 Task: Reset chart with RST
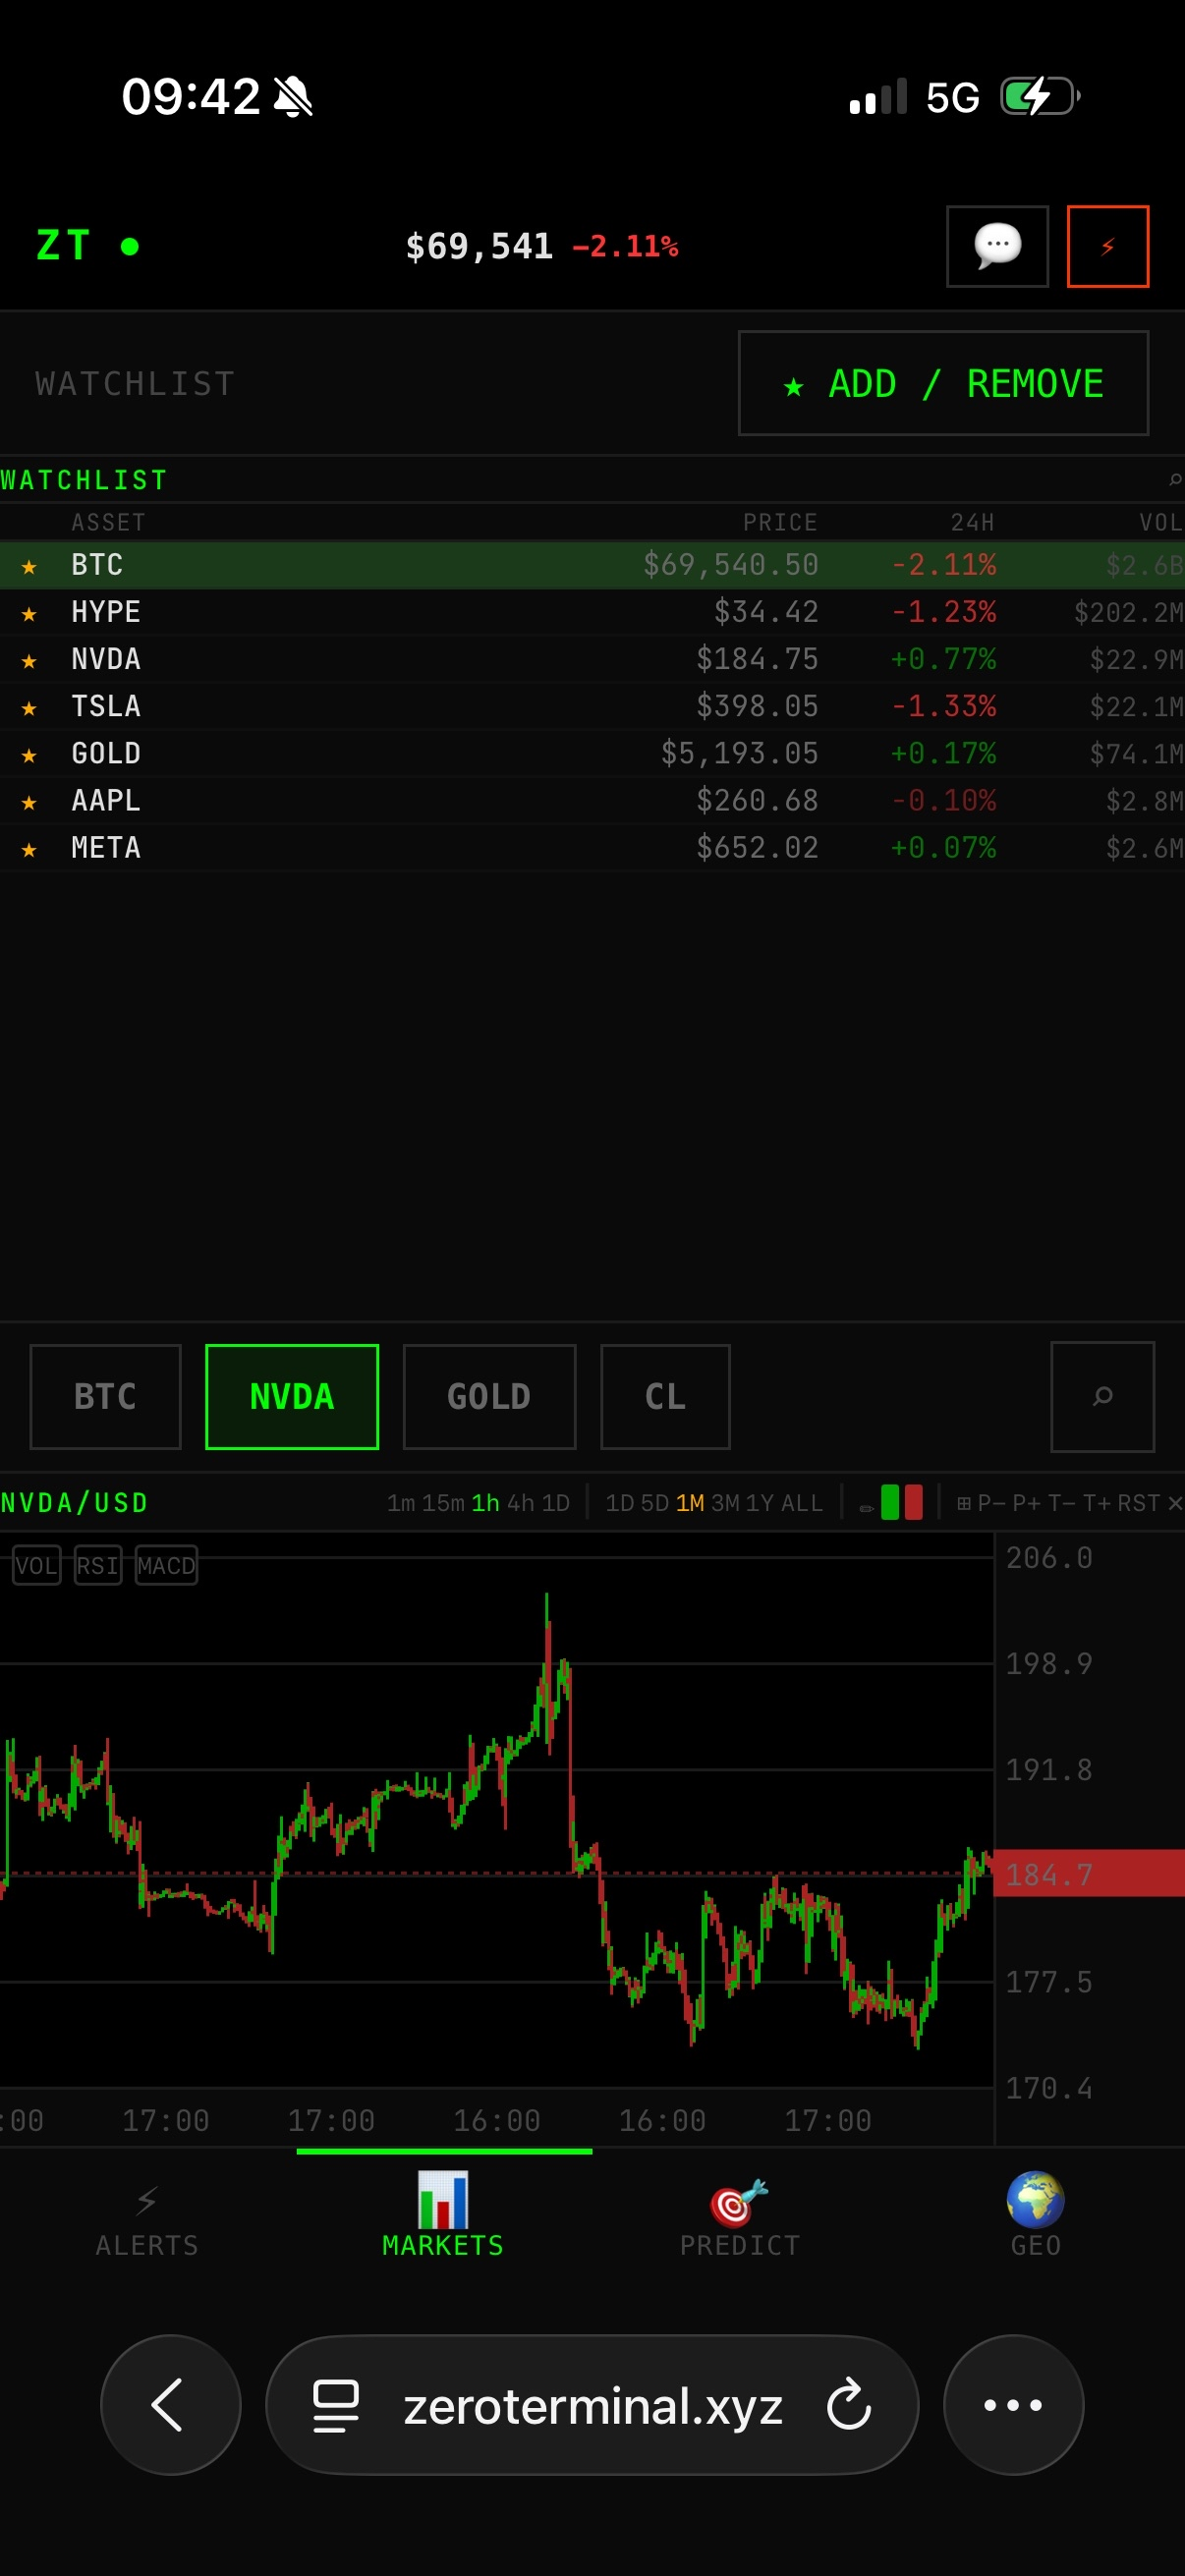(x=1139, y=1503)
